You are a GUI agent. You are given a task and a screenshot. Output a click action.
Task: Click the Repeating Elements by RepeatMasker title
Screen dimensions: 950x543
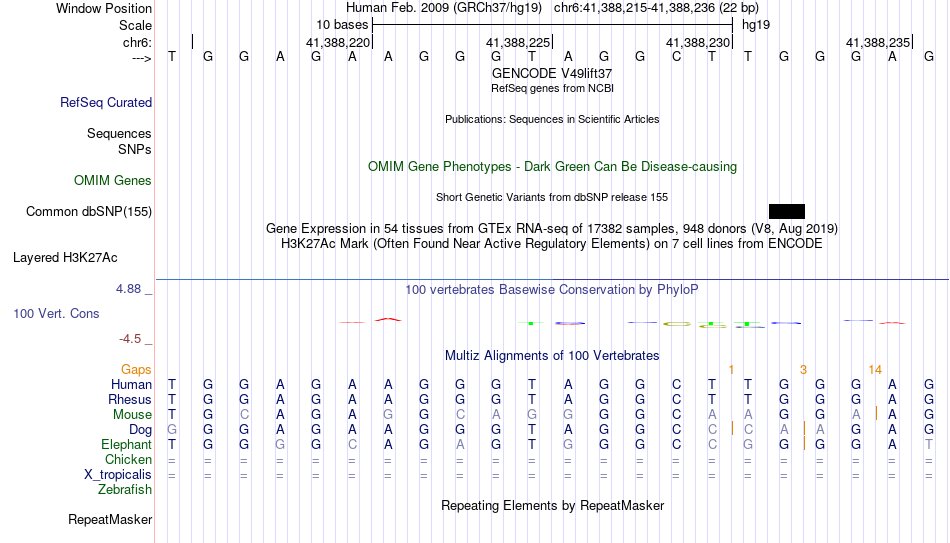(x=552, y=505)
